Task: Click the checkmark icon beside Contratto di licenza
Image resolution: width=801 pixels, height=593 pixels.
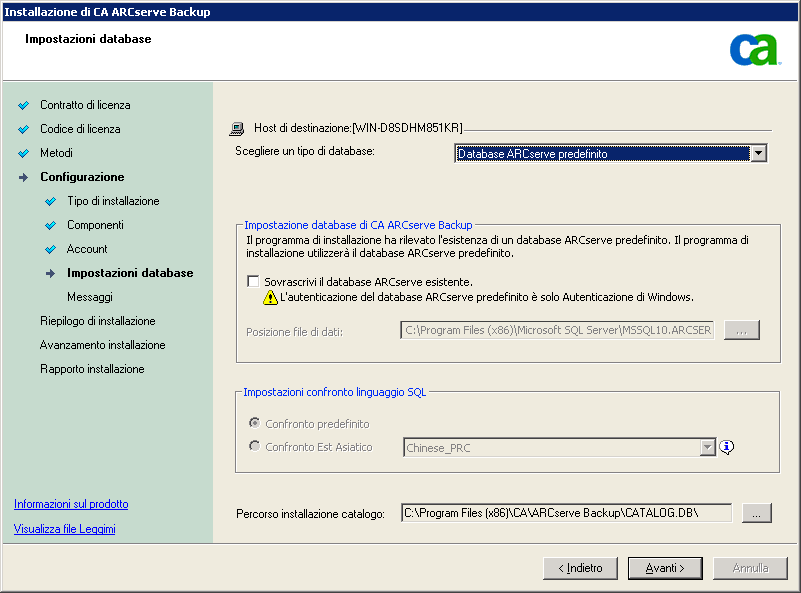Action: point(25,104)
